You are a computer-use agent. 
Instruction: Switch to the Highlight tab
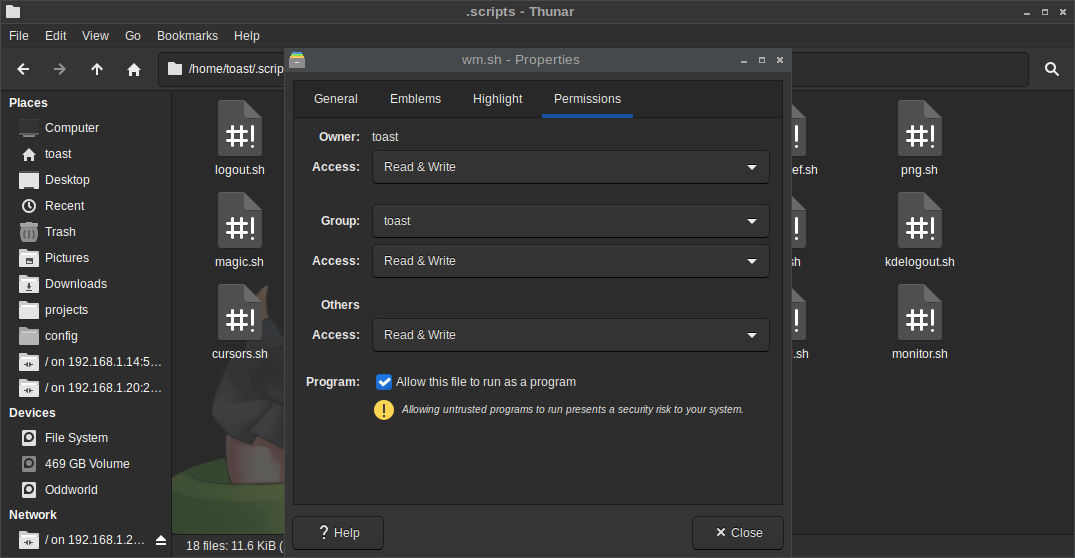tap(498, 99)
